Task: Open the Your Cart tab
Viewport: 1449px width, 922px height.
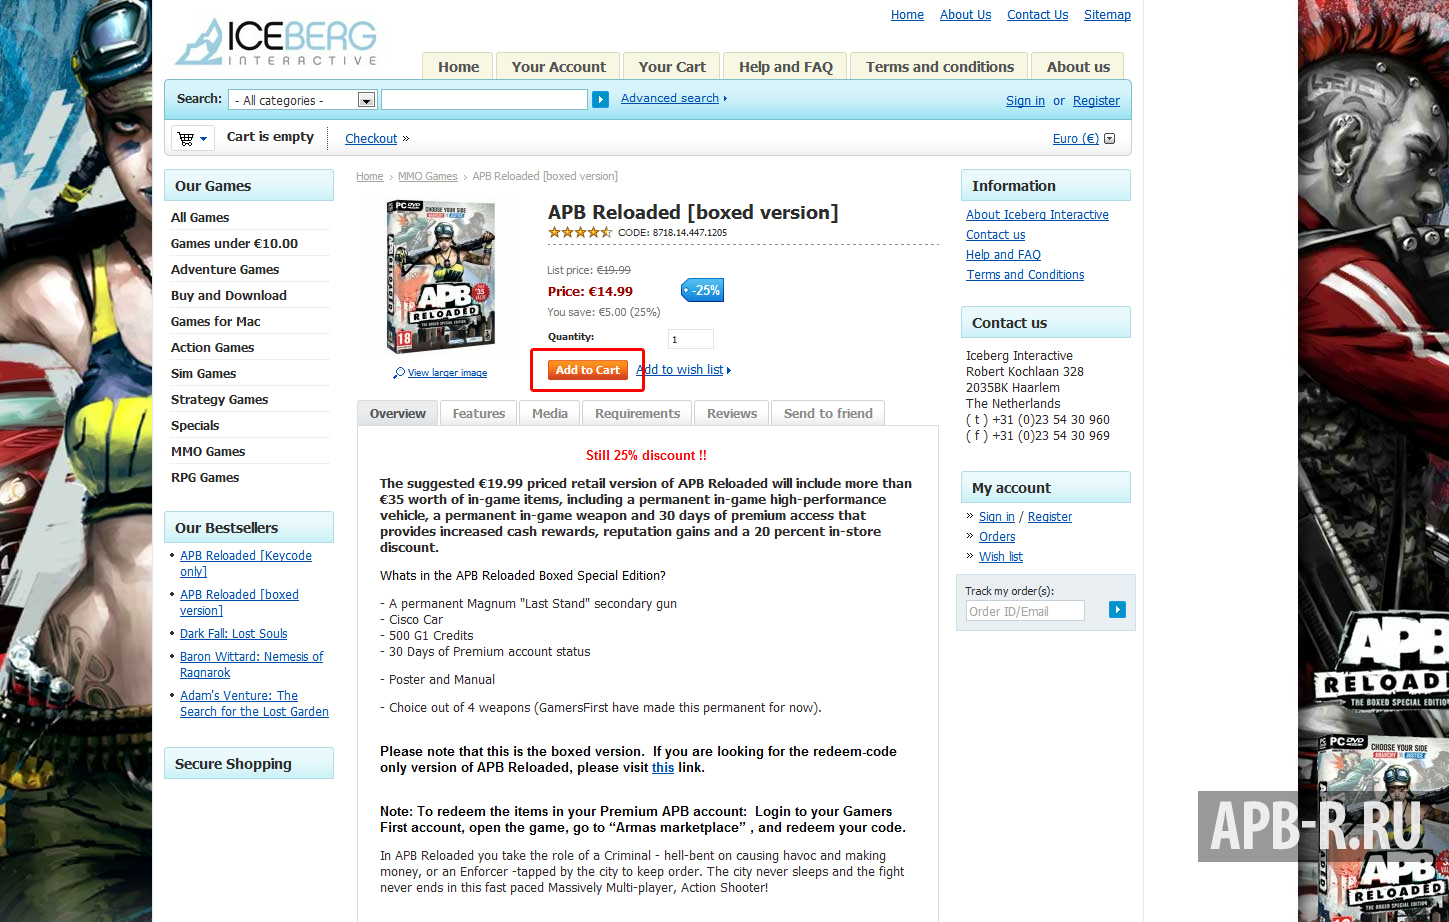Action: tap(672, 67)
